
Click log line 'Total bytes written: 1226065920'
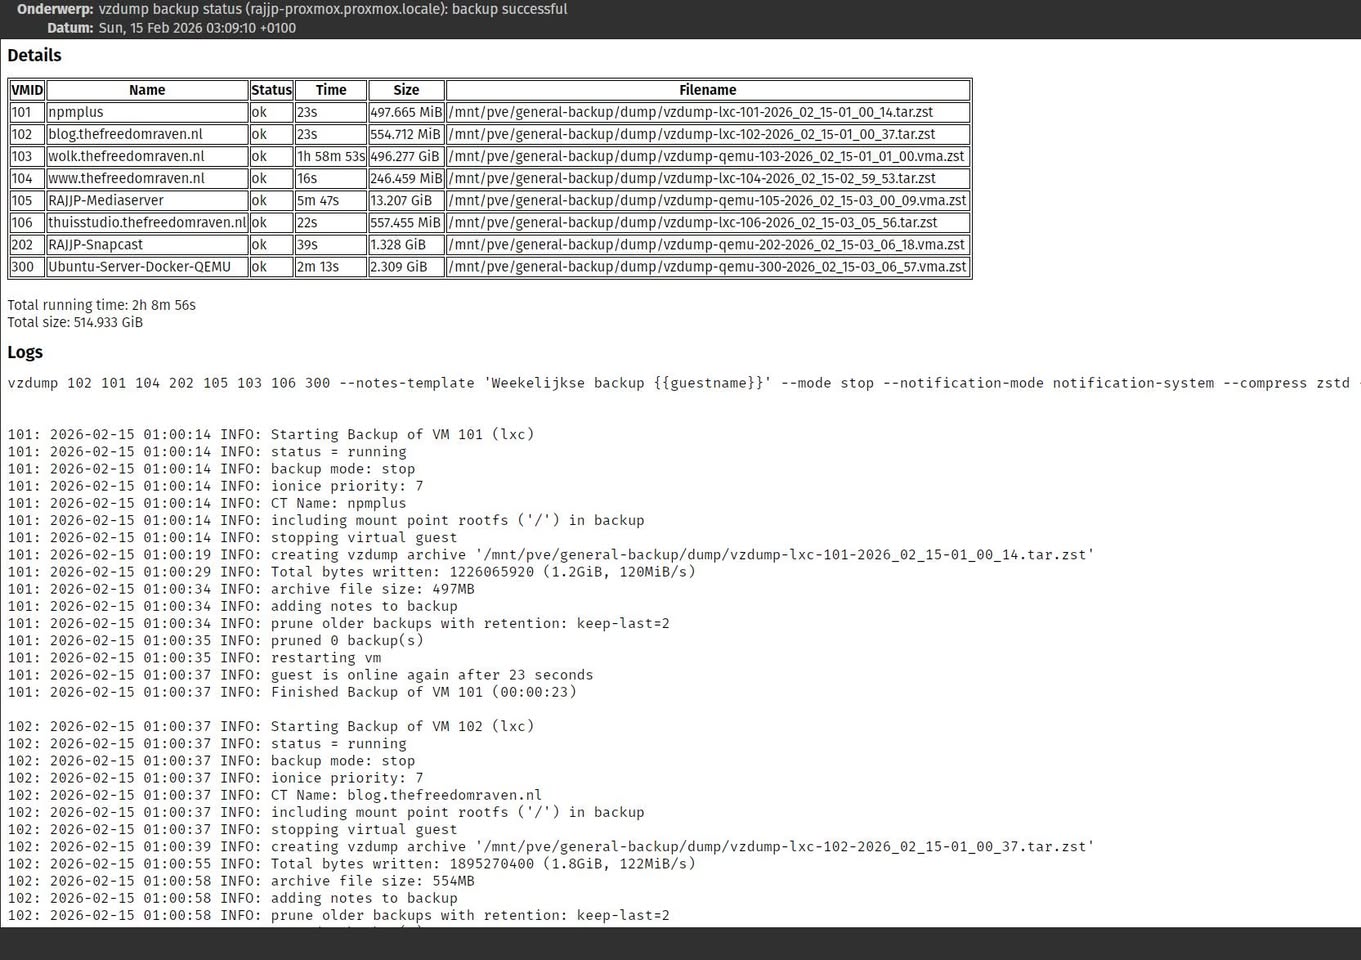tap(352, 572)
